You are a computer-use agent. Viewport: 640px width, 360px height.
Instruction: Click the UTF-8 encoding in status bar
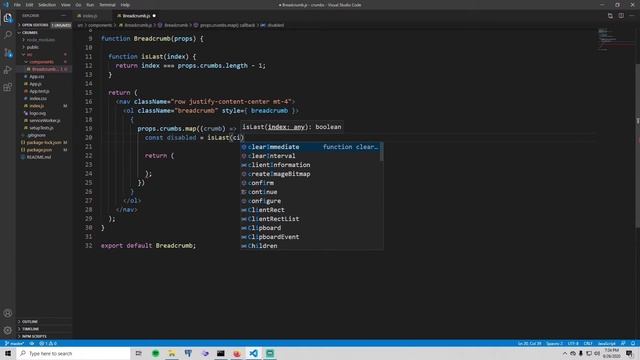click(x=573, y=343)
